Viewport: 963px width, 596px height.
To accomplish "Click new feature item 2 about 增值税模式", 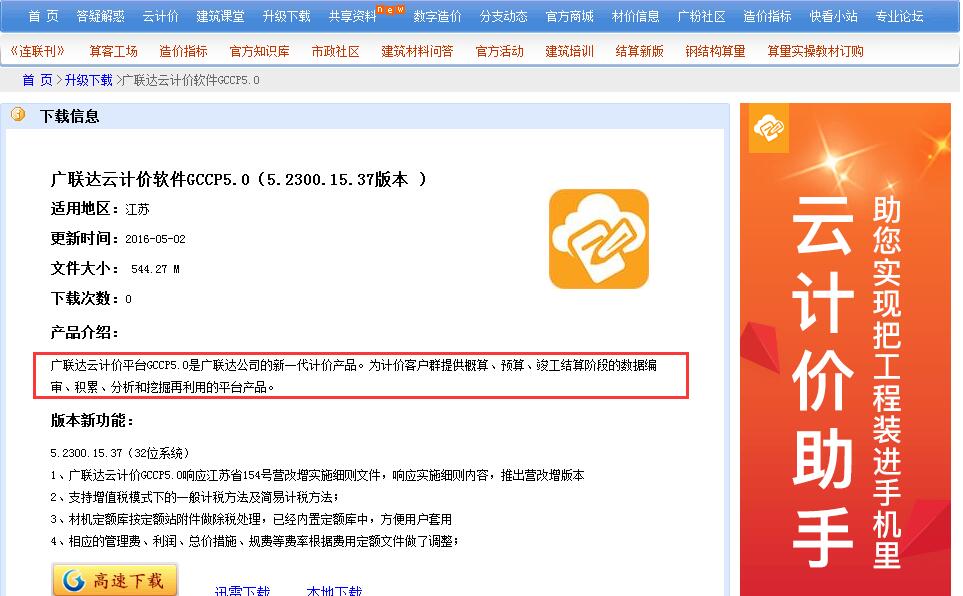I will coord(195,497).
